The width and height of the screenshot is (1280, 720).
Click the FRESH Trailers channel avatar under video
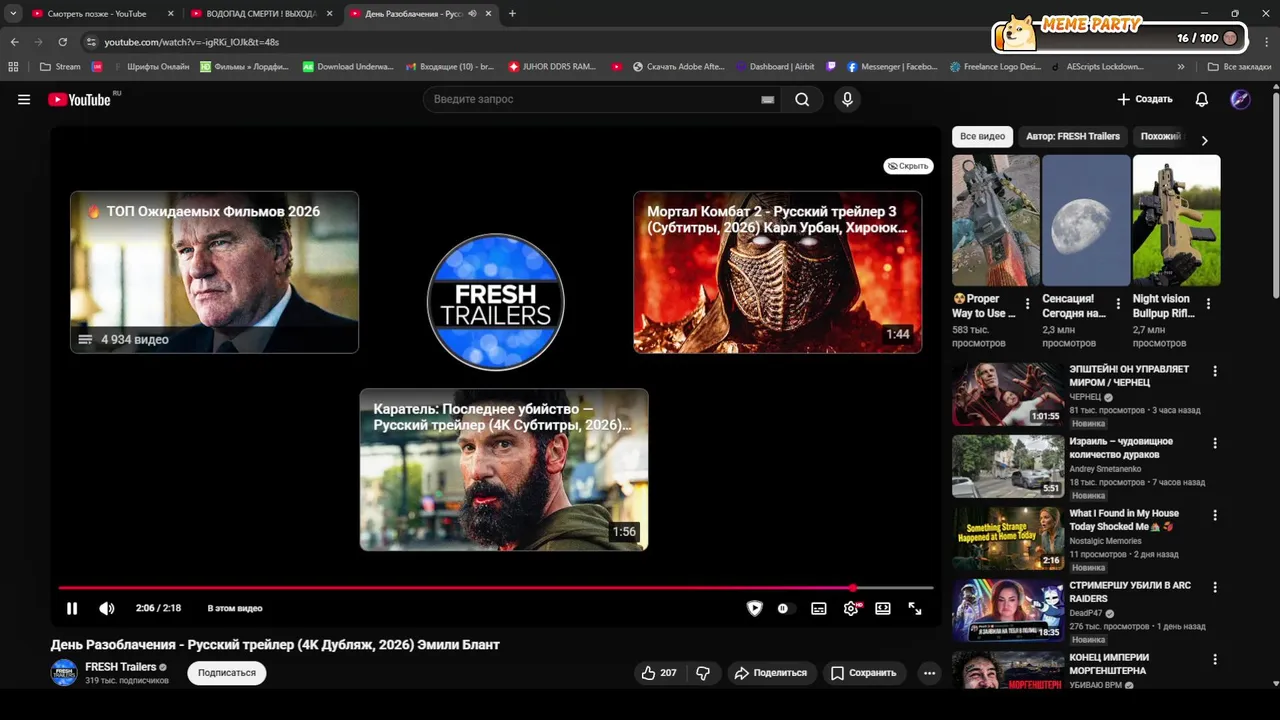(x=64, y=673)
